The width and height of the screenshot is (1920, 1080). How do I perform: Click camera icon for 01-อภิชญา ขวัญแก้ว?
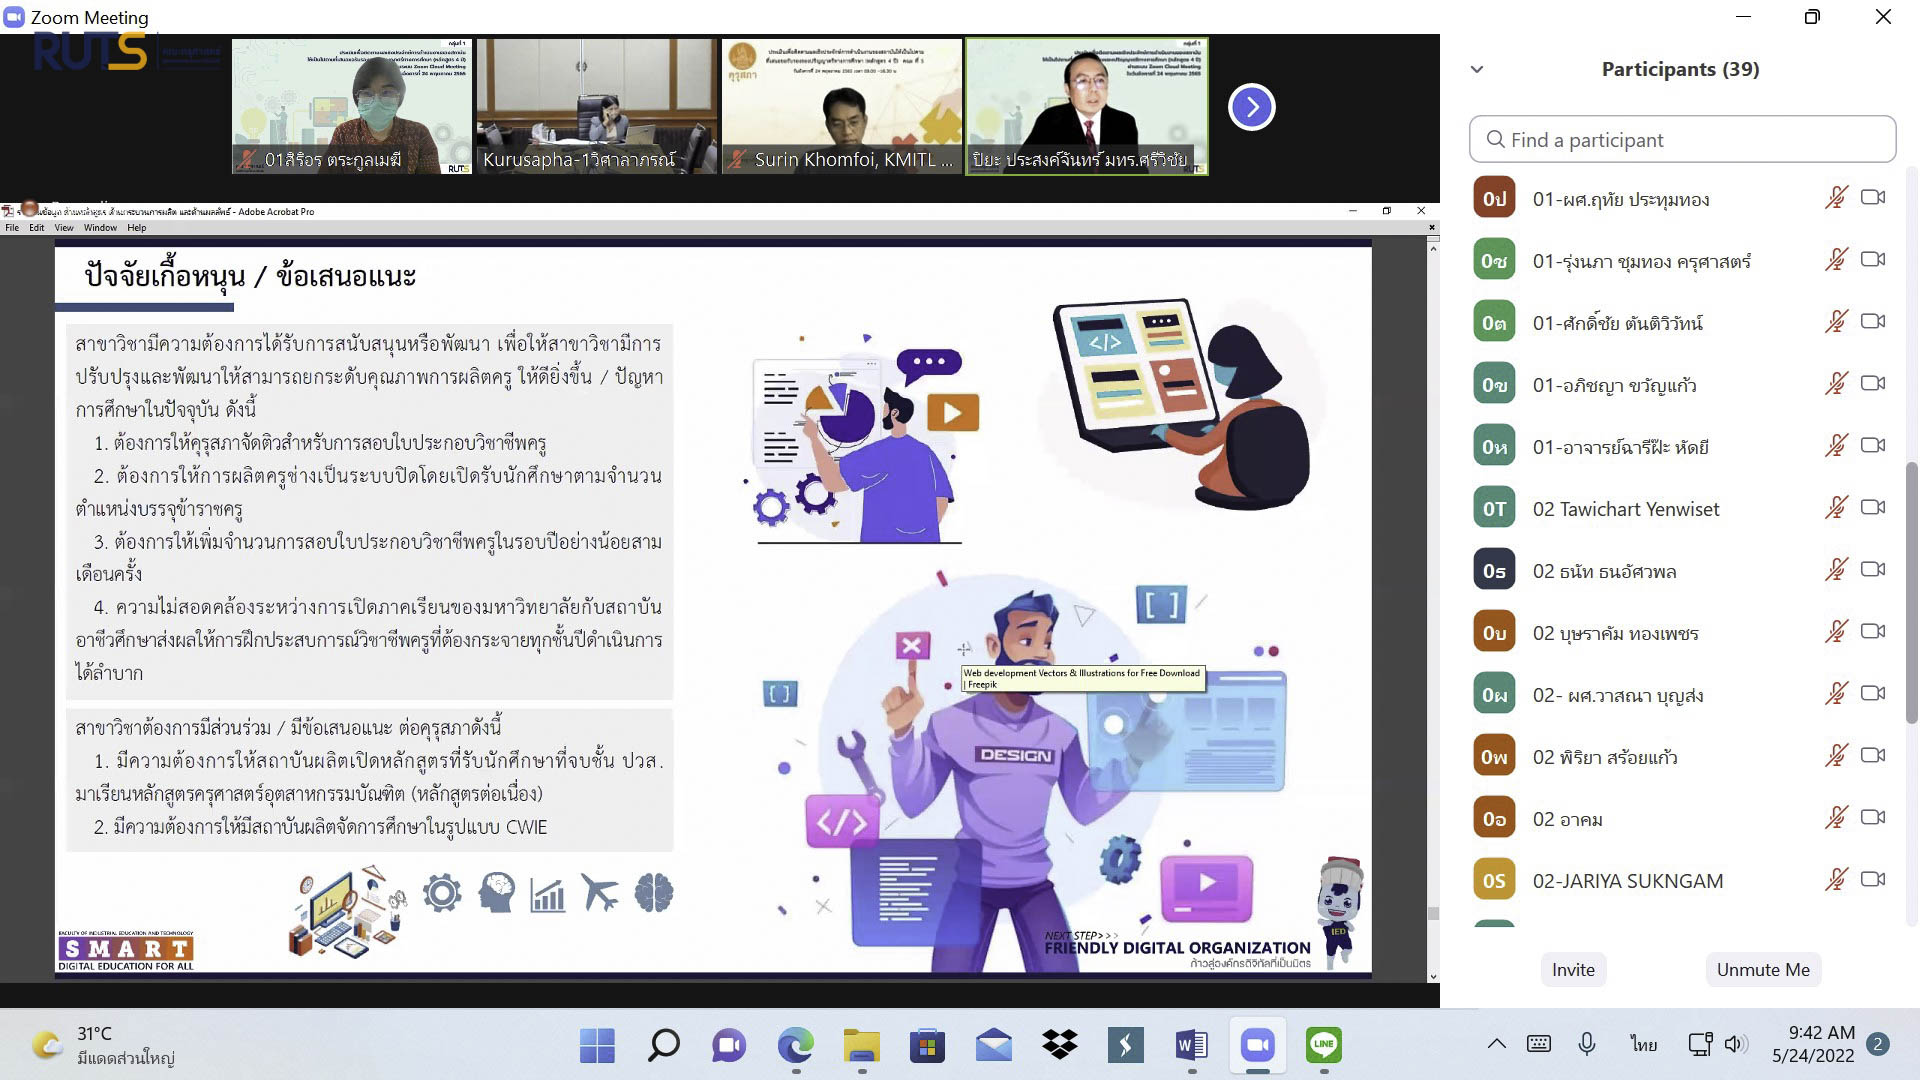point(1873,384)
